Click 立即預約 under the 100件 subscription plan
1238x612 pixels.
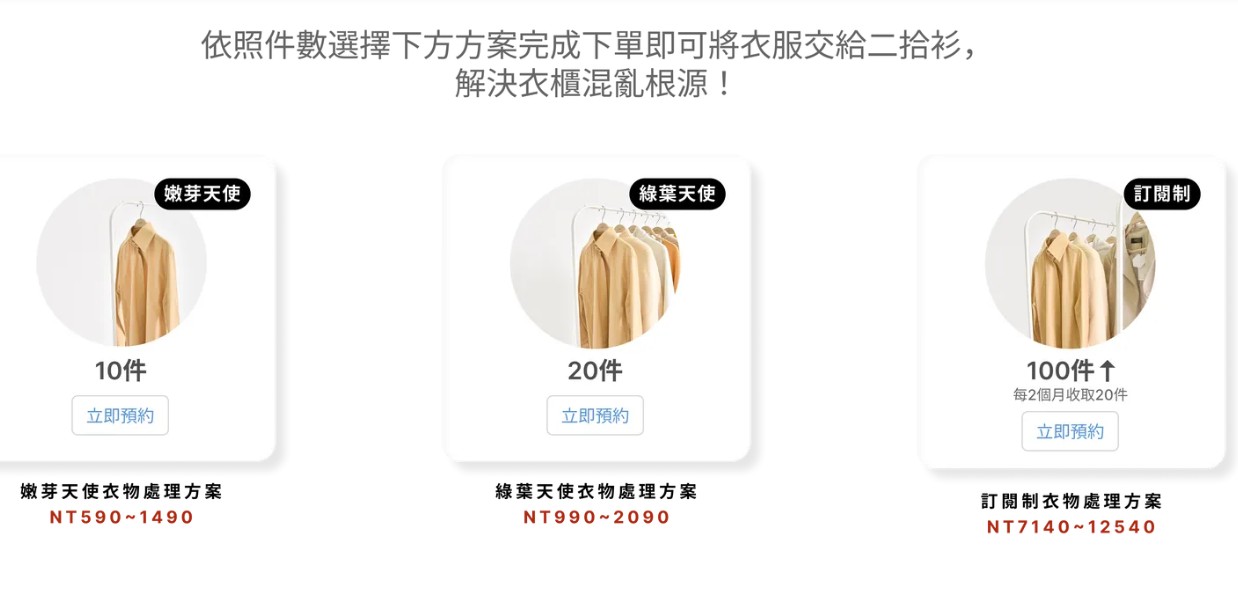[1070, 431]
